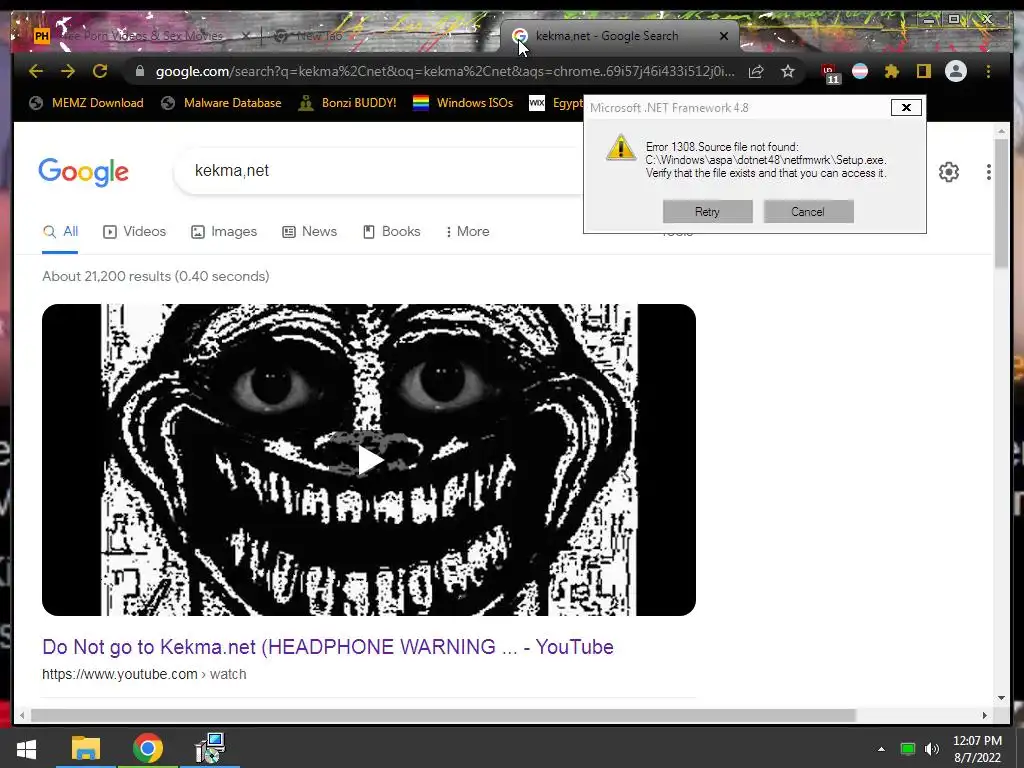Click the striped round extension icon
Image resolution: width=1024 pixels, height=768 pixels.
tap(860, 71)
